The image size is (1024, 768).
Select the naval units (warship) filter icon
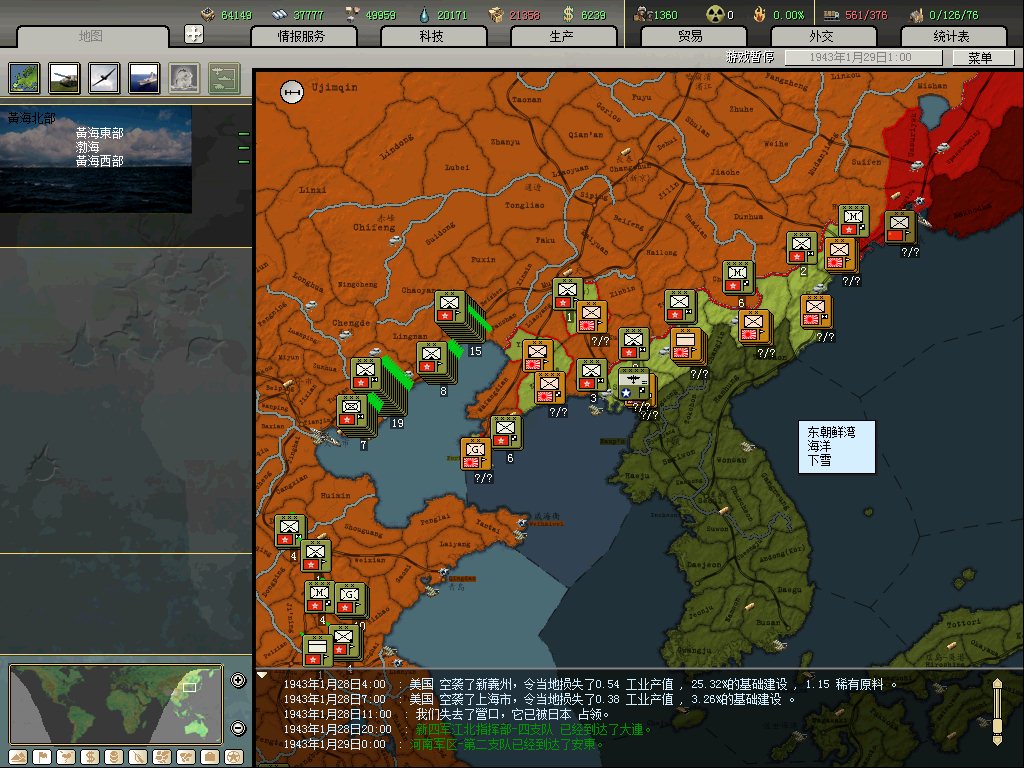tap(144, 78)
